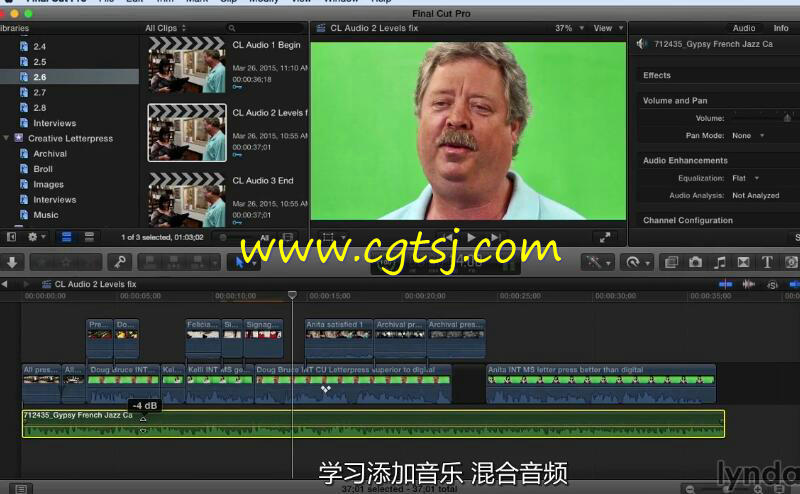Open the Equalization Flat dropdown
The width and height of the screenshot is (800, 494).
click(x=745, y=178)
